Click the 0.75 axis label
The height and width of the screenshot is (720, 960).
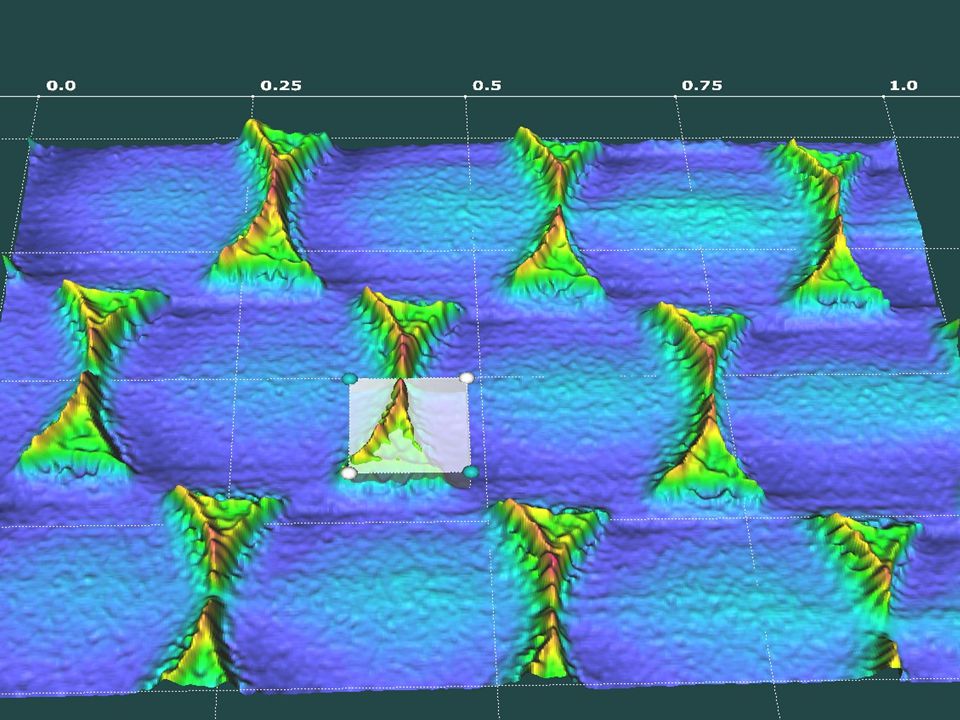[x=702, y=86]
